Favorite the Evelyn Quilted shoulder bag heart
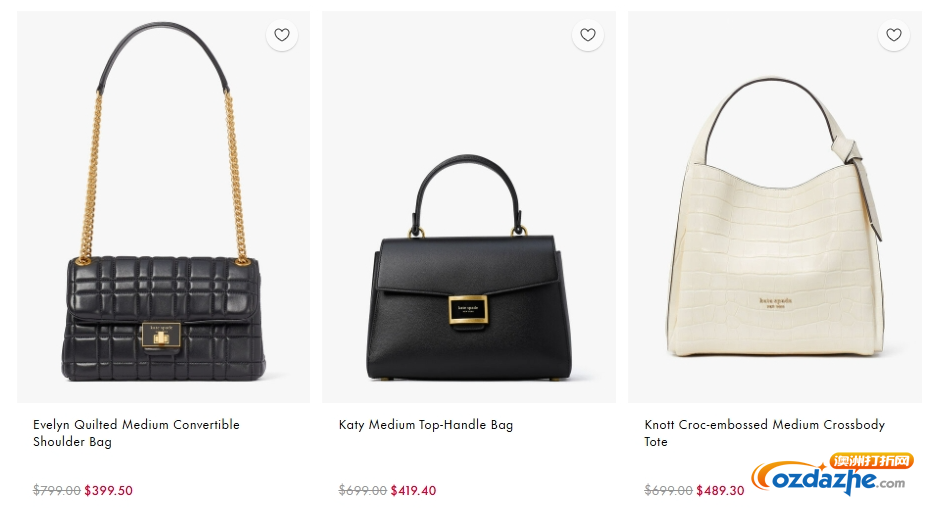Image resolution: width=936 pixels, height=508 pixels. click(282, 35)
